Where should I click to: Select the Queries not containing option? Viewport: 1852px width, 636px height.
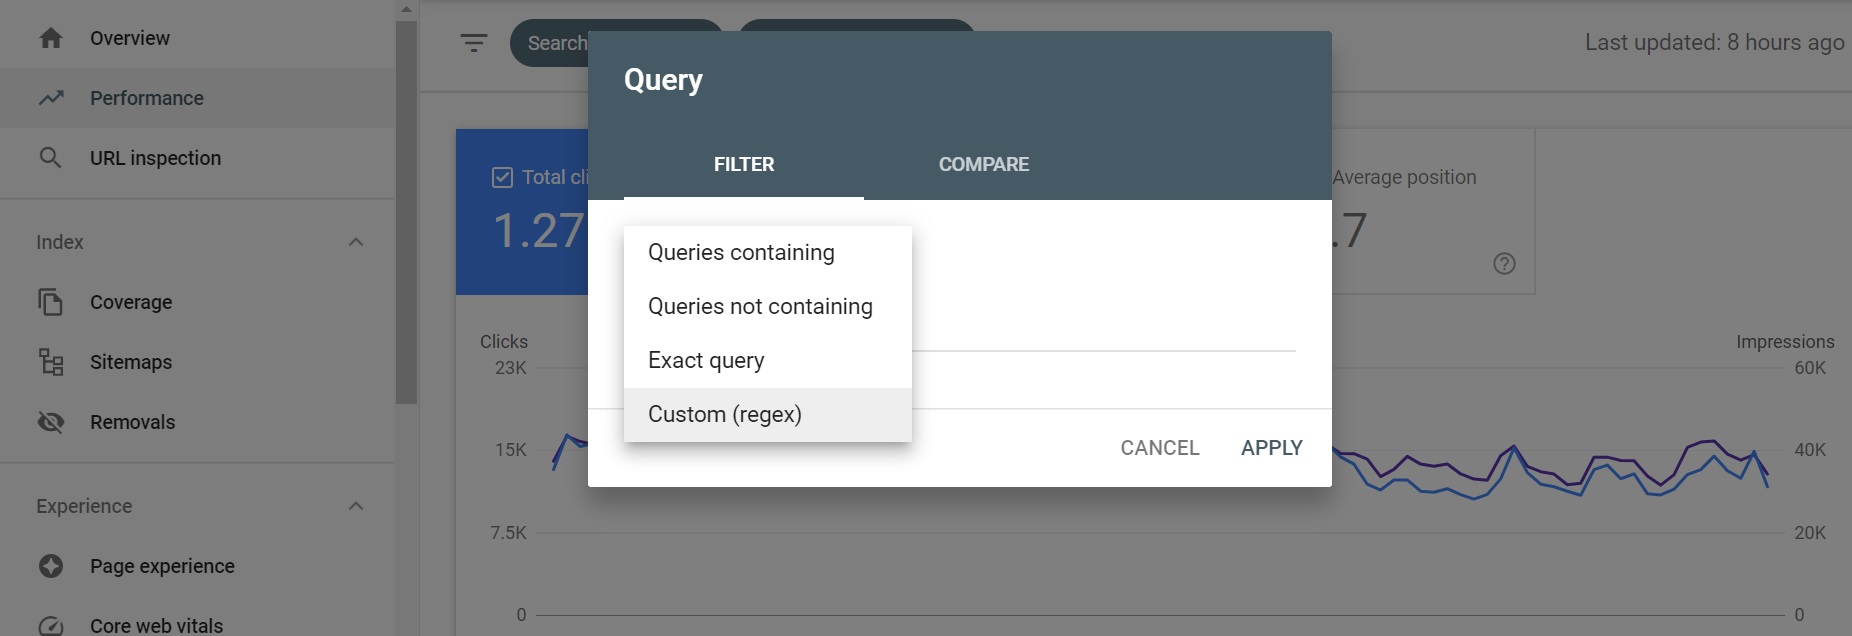point(768,307)
